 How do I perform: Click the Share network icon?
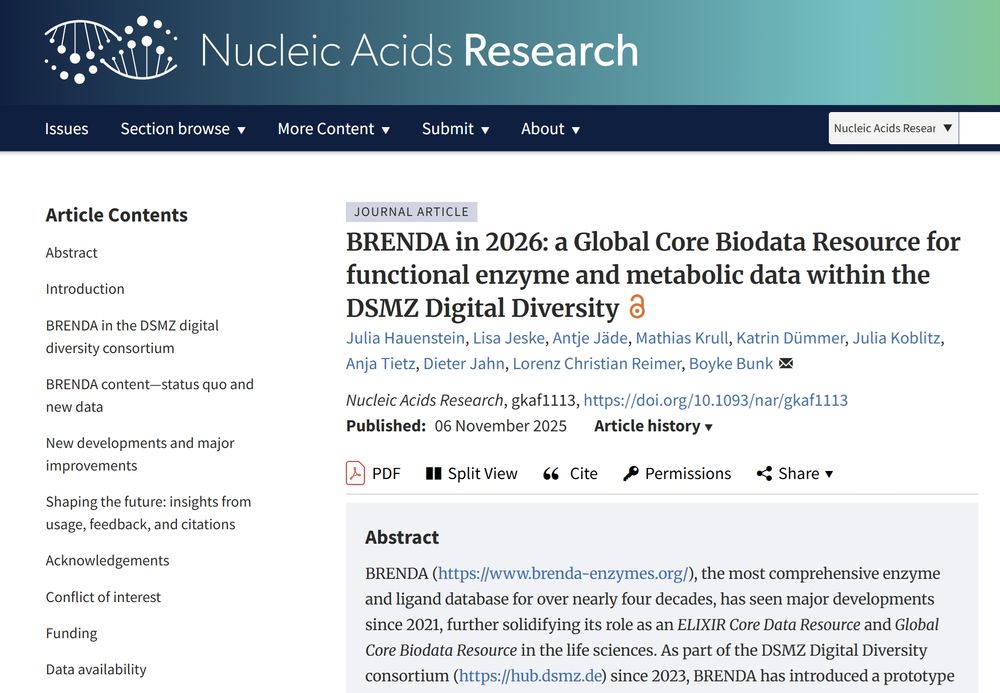tap(764, 473)
